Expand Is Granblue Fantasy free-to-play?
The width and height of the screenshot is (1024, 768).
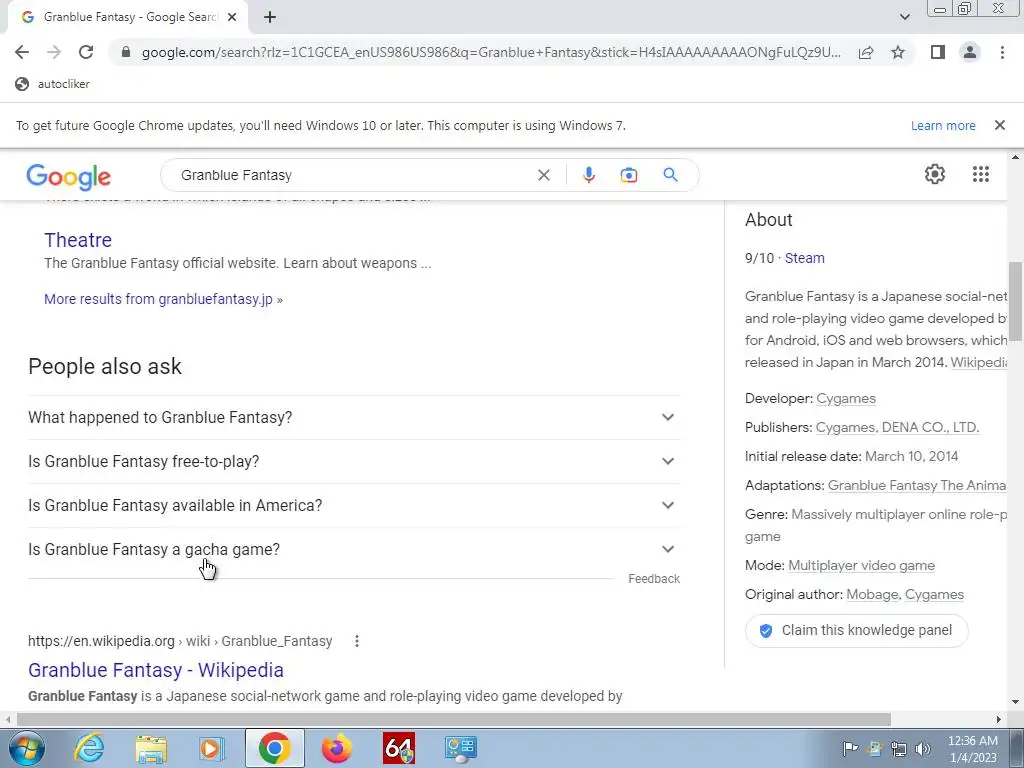tap(353, 461)
